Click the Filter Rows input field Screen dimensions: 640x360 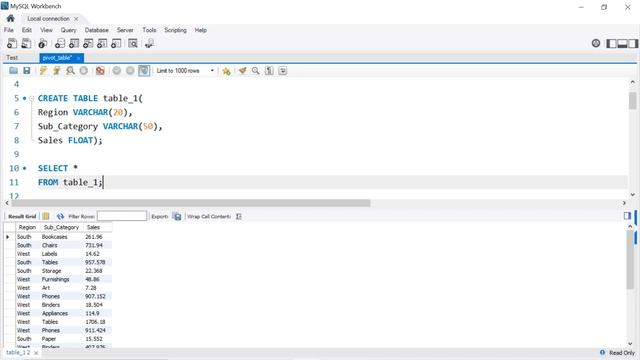(x=122, y=216)
